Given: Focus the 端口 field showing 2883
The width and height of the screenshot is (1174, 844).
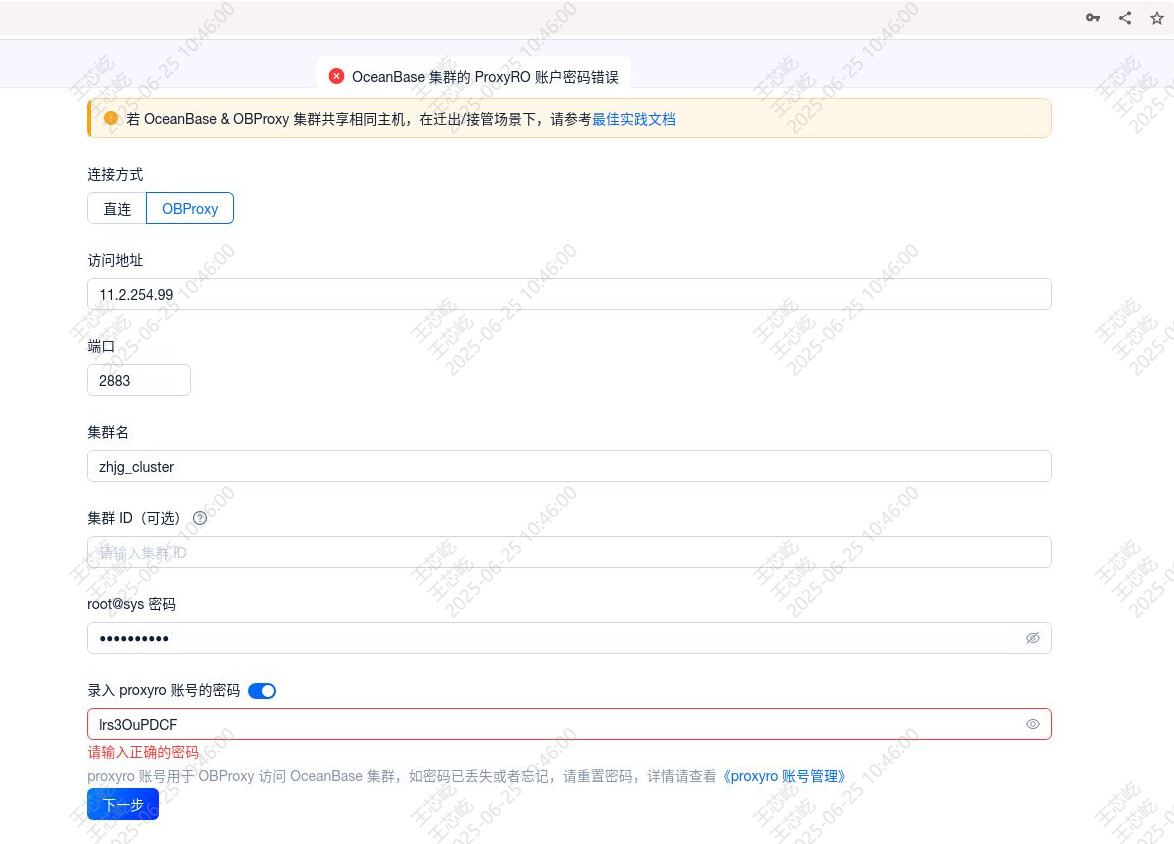Looking at the screenshot, I should pyautogui.click(x=139, y=380).
